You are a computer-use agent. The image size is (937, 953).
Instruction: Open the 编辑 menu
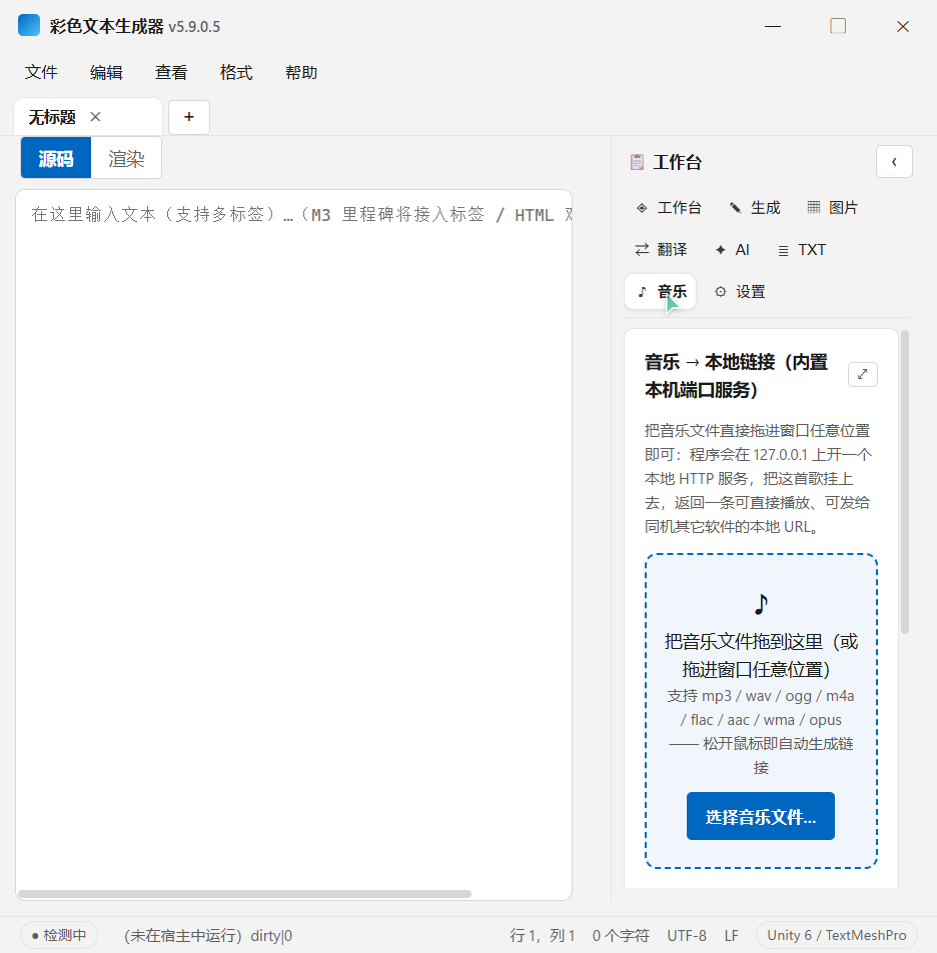click(x=106, y=72)
